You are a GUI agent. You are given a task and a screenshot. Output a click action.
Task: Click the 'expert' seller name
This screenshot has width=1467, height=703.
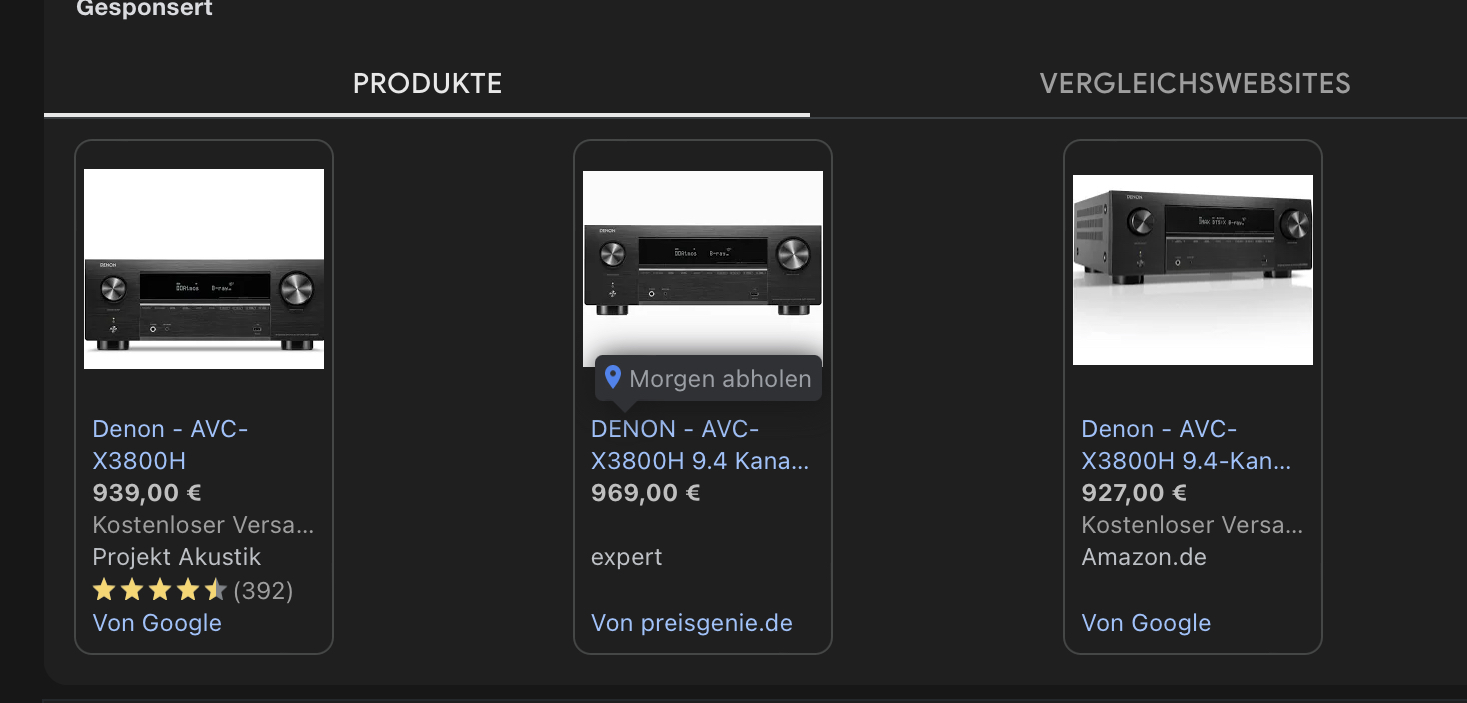(x=627, y=558)
